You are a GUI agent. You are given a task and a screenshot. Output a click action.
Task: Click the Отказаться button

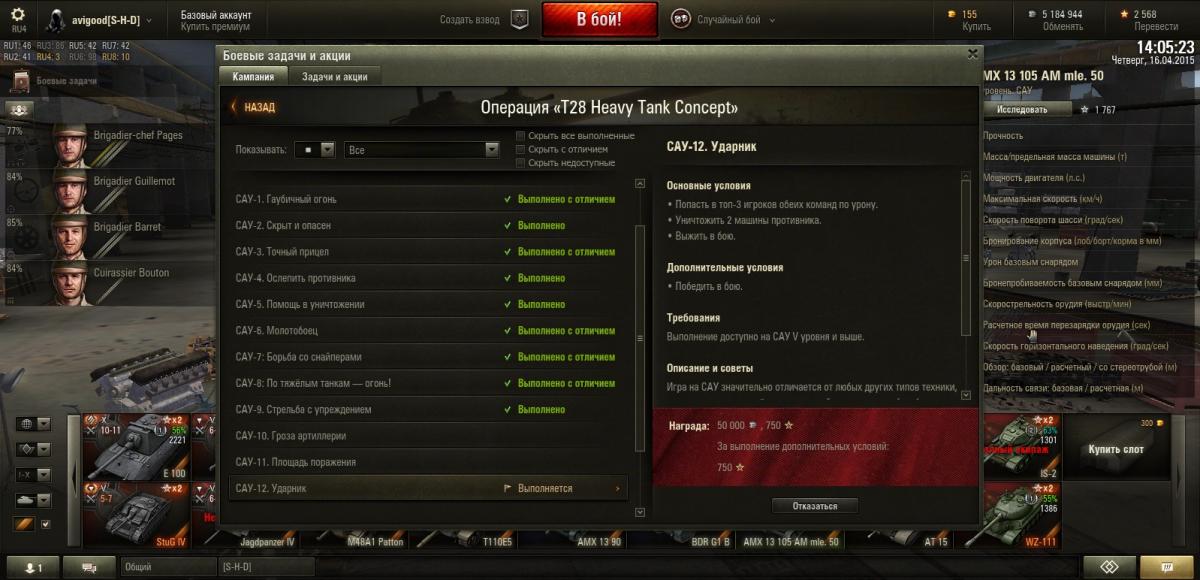coord(815,506)
